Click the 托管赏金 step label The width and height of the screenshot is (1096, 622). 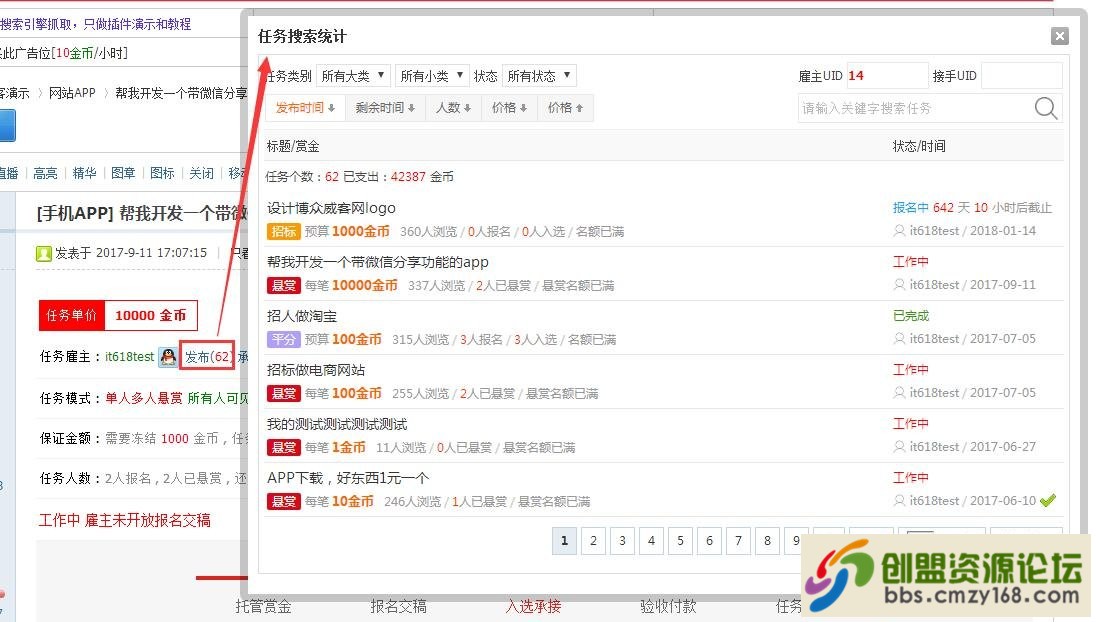click(x=264, y=607)
